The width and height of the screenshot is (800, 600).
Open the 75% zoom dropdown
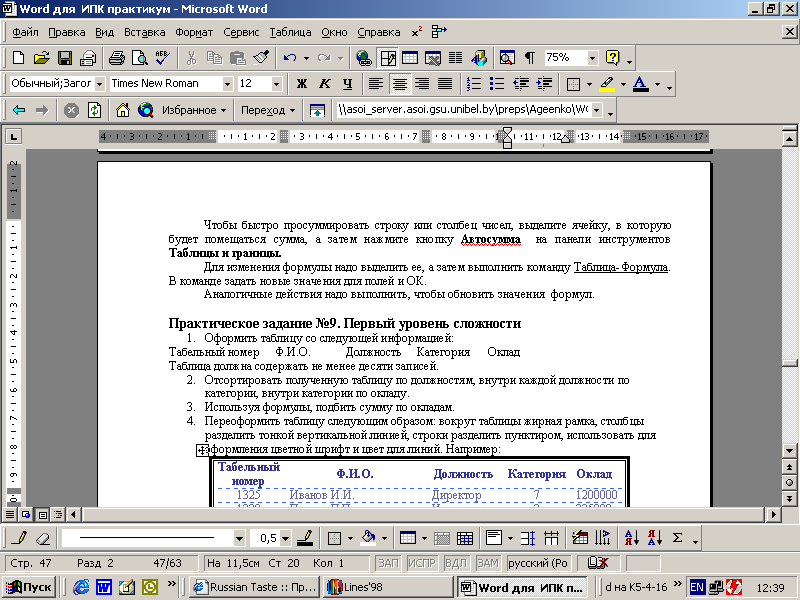coord(592,58)
